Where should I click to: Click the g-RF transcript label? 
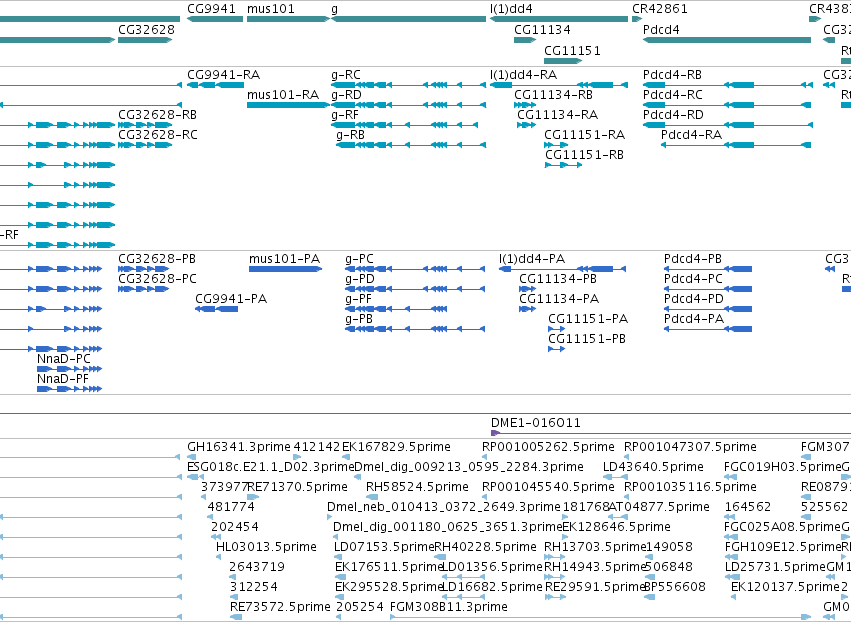pyautogui.click(x=345, y=115)
